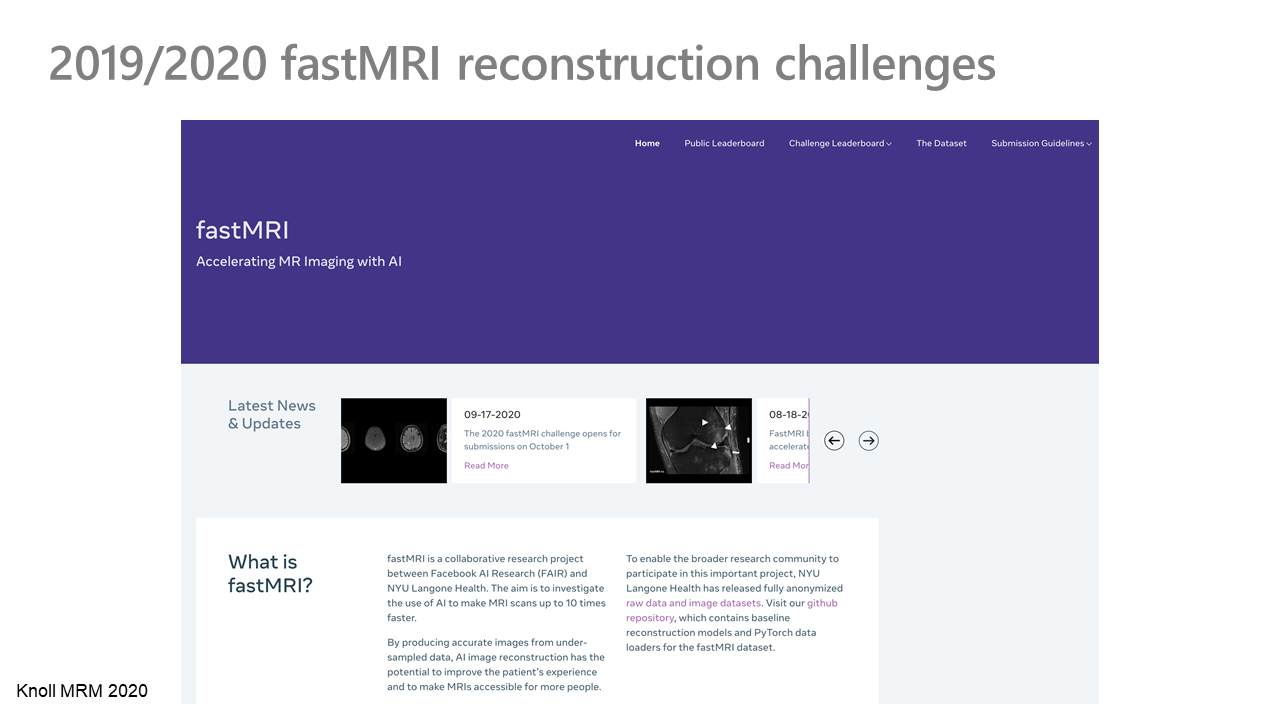The width and height of the screenshot is (1280, 720).
Task: Click the What is fastMRI? heading
Action: pos(270,574)
